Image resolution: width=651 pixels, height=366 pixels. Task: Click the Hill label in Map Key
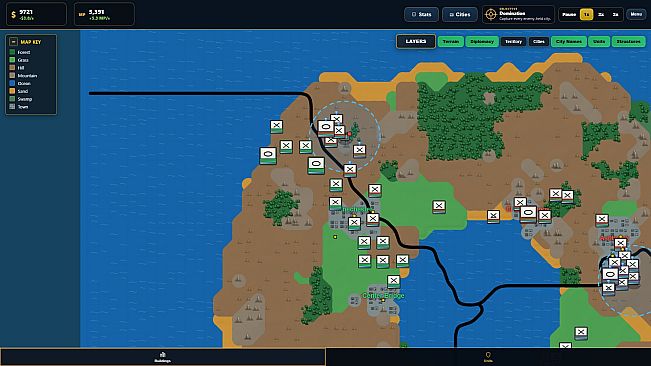click(21, 68)
